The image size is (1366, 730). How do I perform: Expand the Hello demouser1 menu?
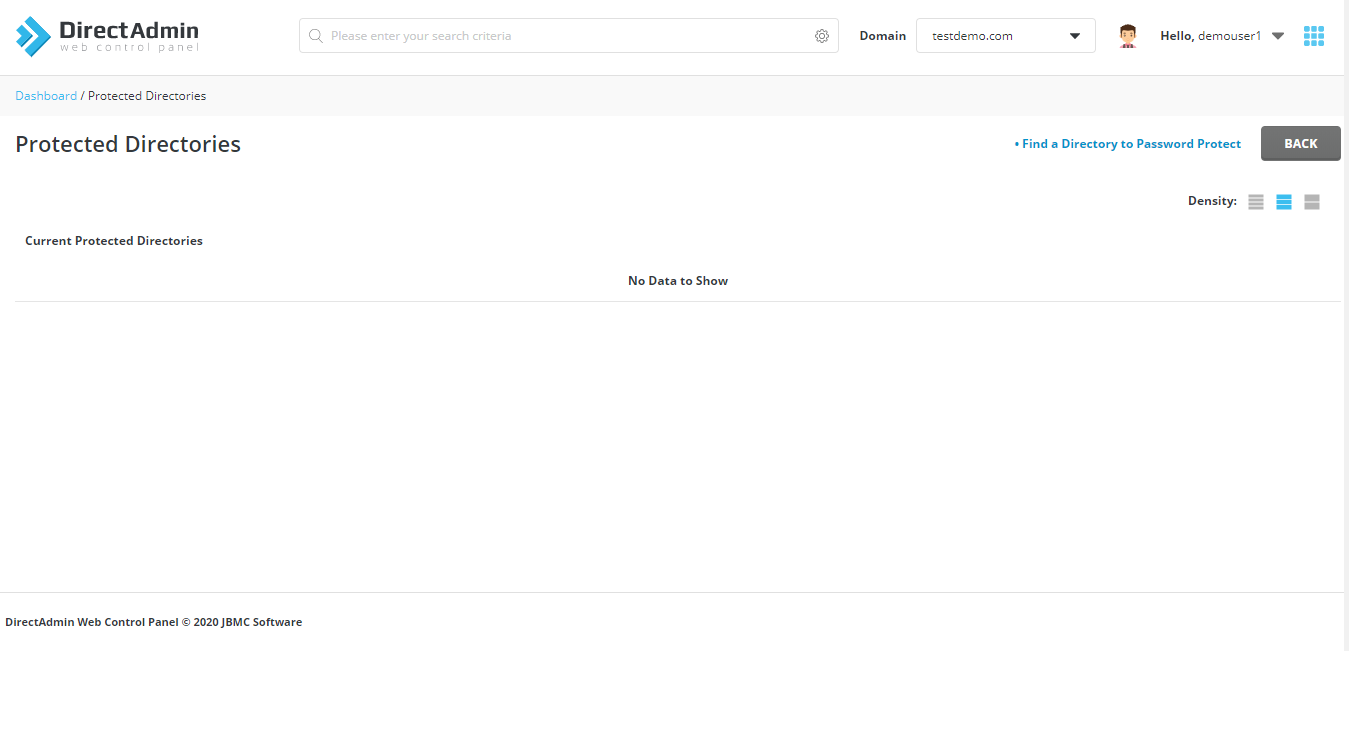pos(1222,36)
